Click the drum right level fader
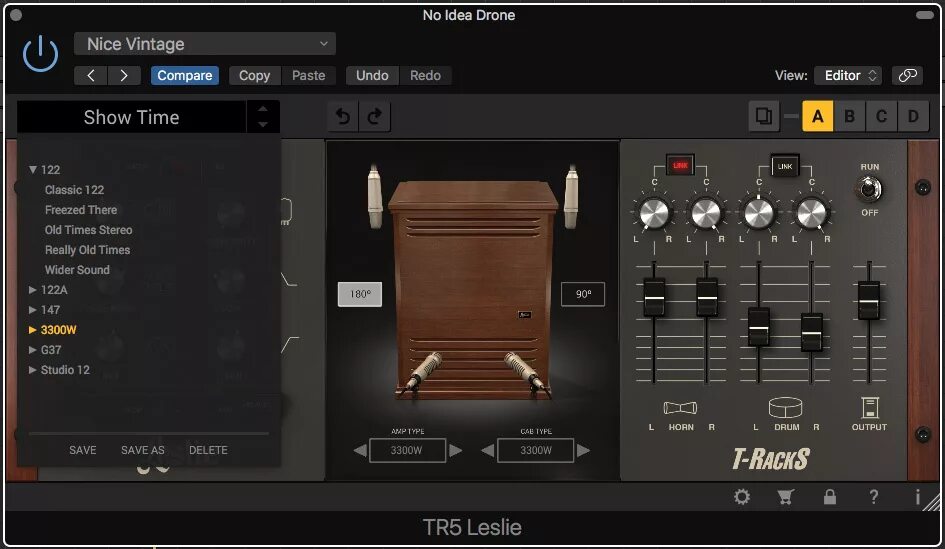The height and width of the screenshot is (549, 945). click(811, 332)
